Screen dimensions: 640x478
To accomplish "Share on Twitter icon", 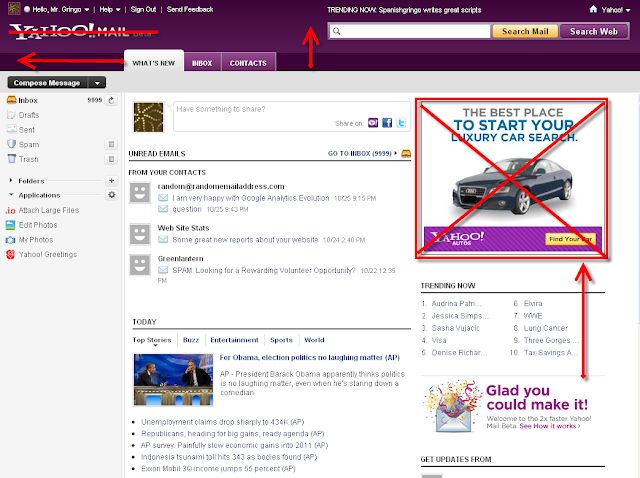I will tap(401, 123).
